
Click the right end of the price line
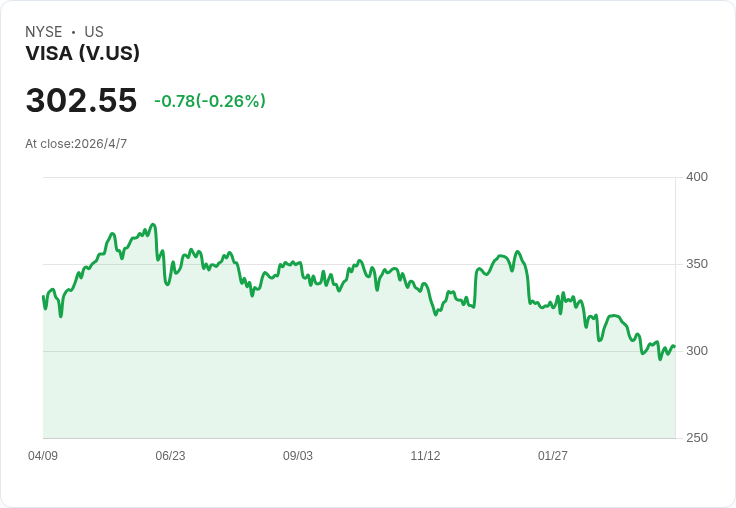[x=675, y=347]
